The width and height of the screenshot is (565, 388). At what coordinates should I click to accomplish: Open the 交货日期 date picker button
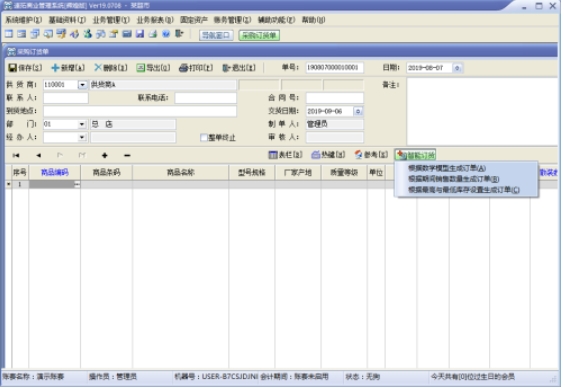click(358, 111)
